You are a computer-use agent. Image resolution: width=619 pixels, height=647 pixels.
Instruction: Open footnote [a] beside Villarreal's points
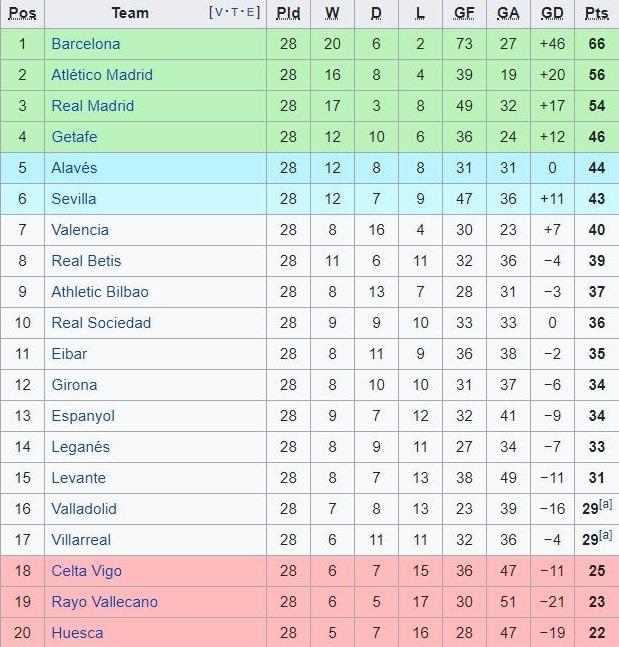point(606,536)
